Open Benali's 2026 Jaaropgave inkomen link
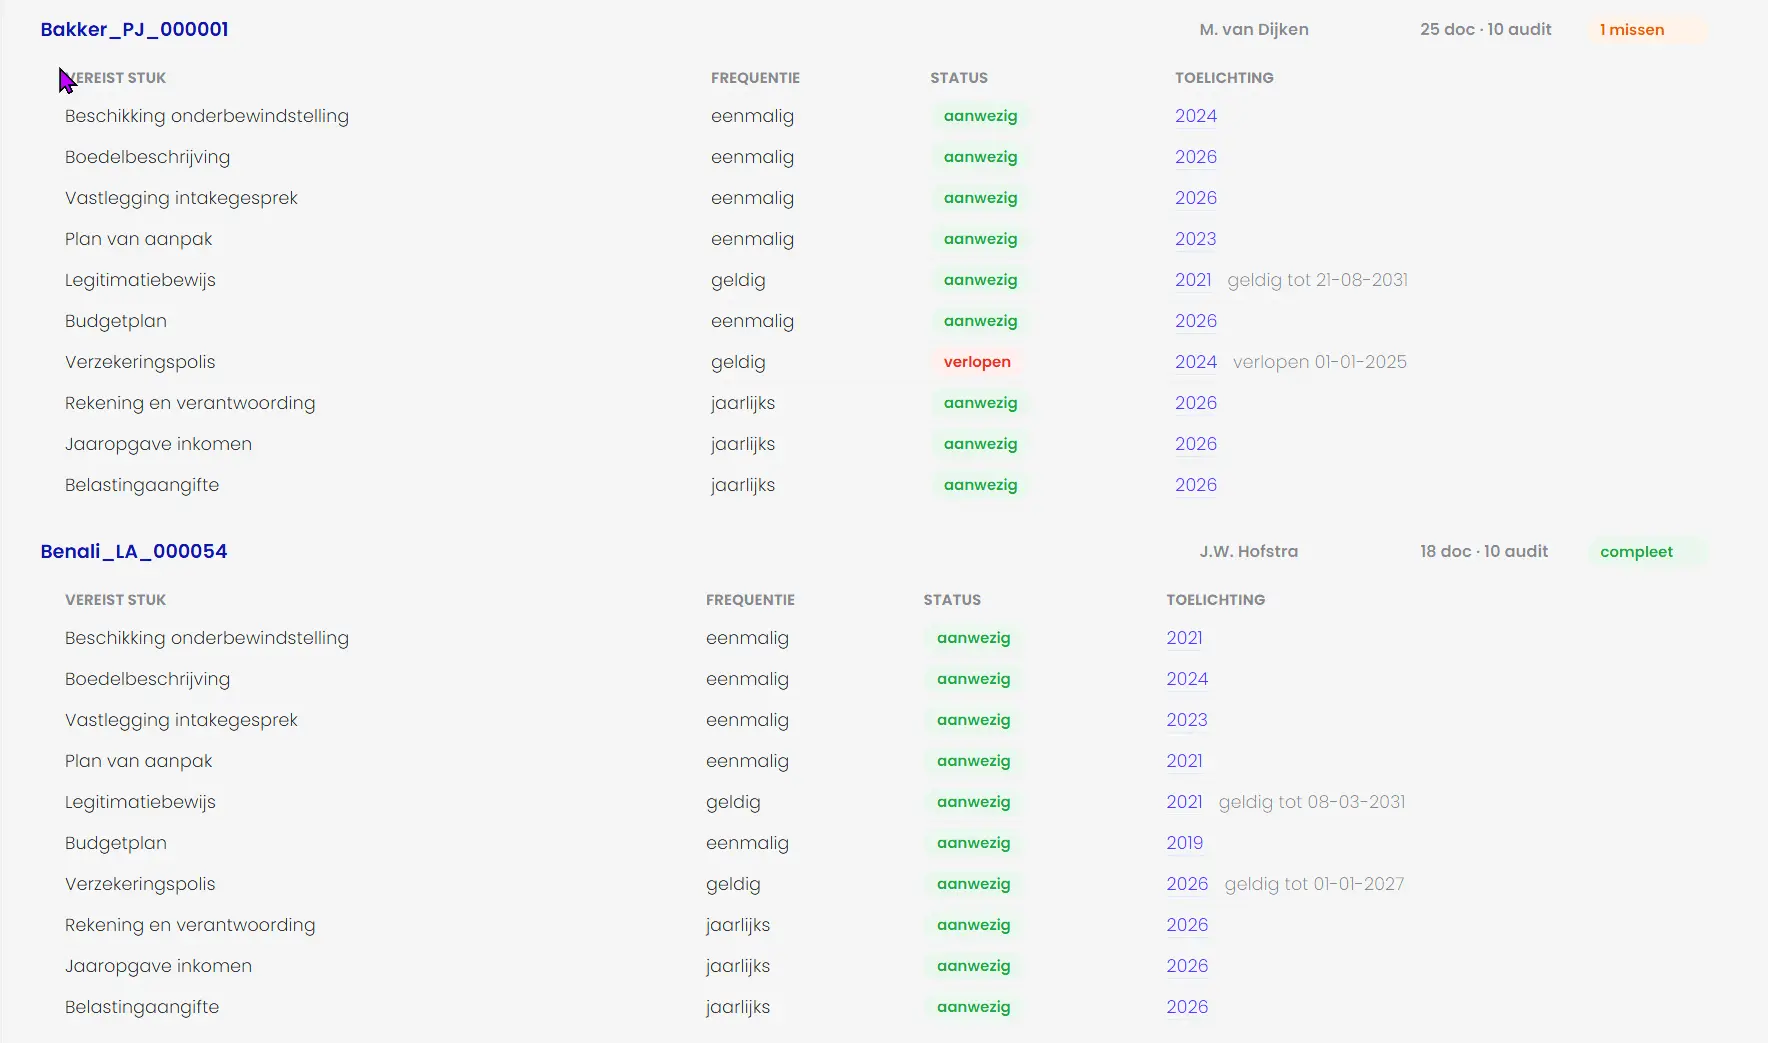 (1187, 966)
